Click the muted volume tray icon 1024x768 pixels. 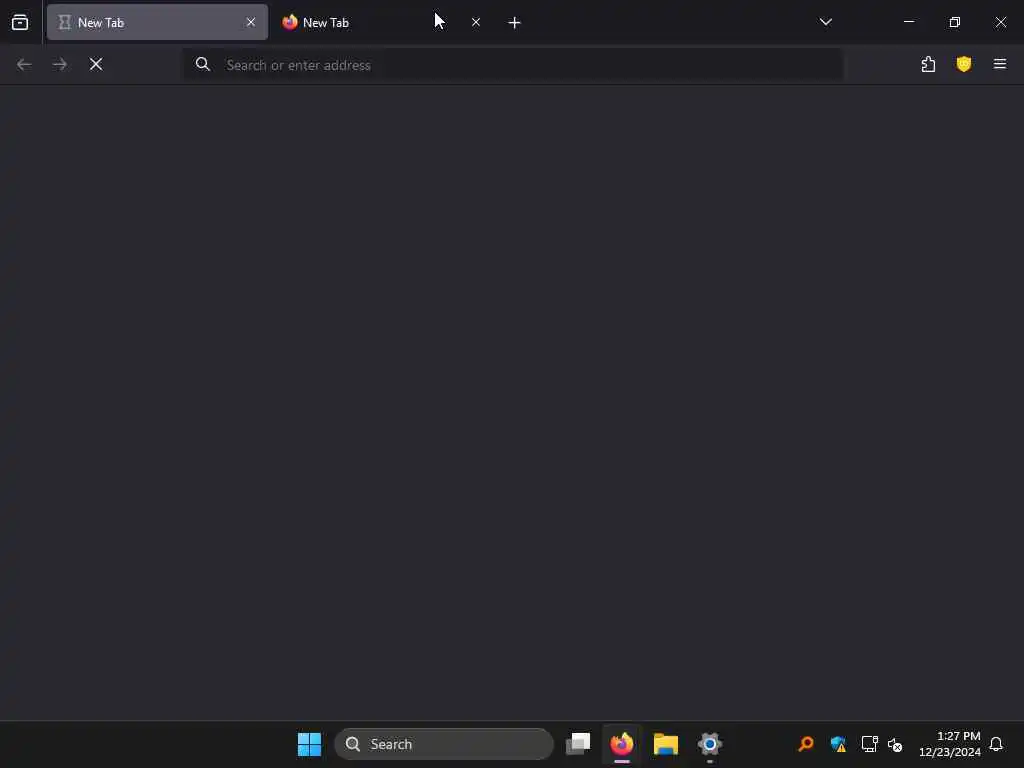895,744
